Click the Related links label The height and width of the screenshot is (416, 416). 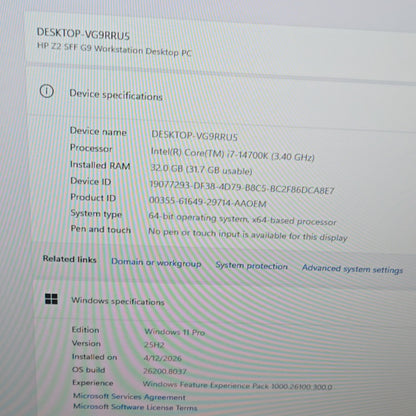(70, 259)
